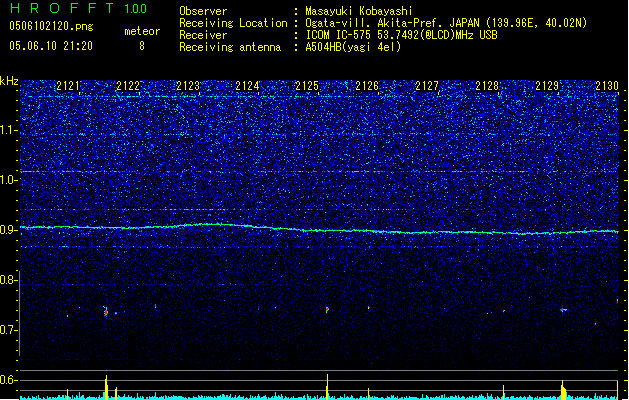629x400 pixels.
Task: Click antenna text A504HB(yagi 4el)
Action: point(353,47)
